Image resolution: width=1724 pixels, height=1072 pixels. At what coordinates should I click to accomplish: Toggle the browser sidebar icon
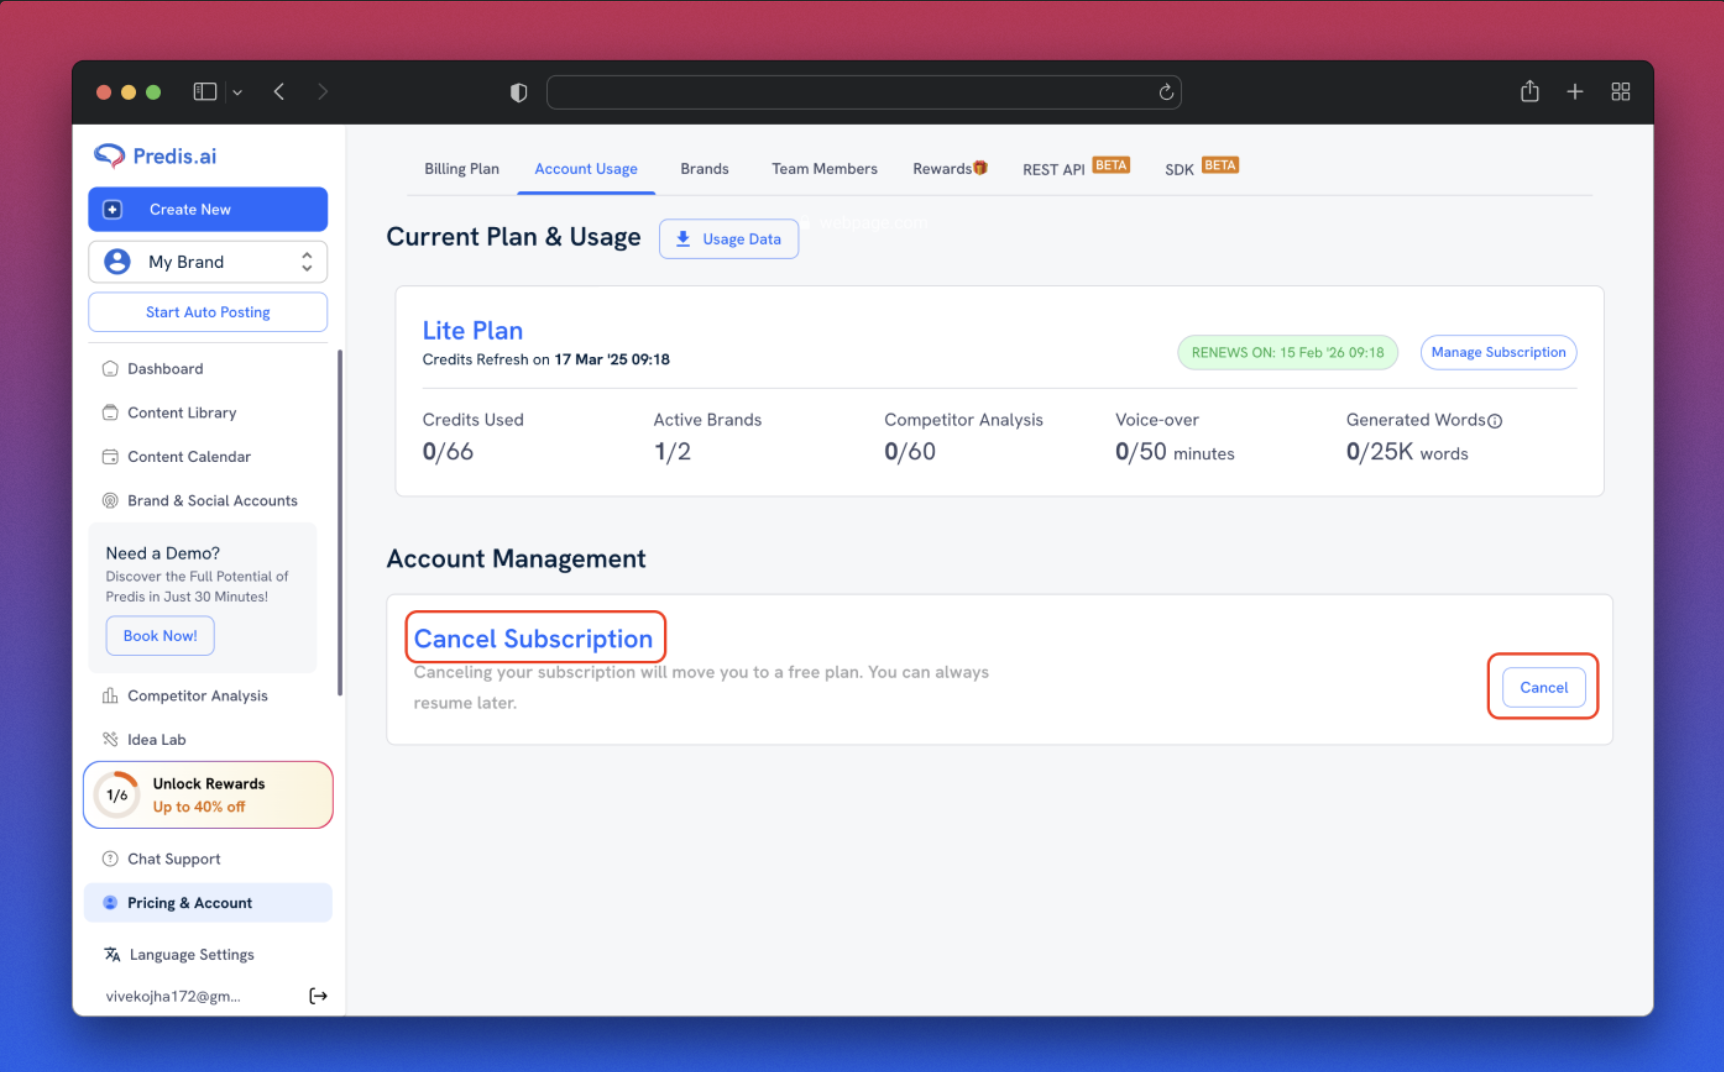coord(205,92)
